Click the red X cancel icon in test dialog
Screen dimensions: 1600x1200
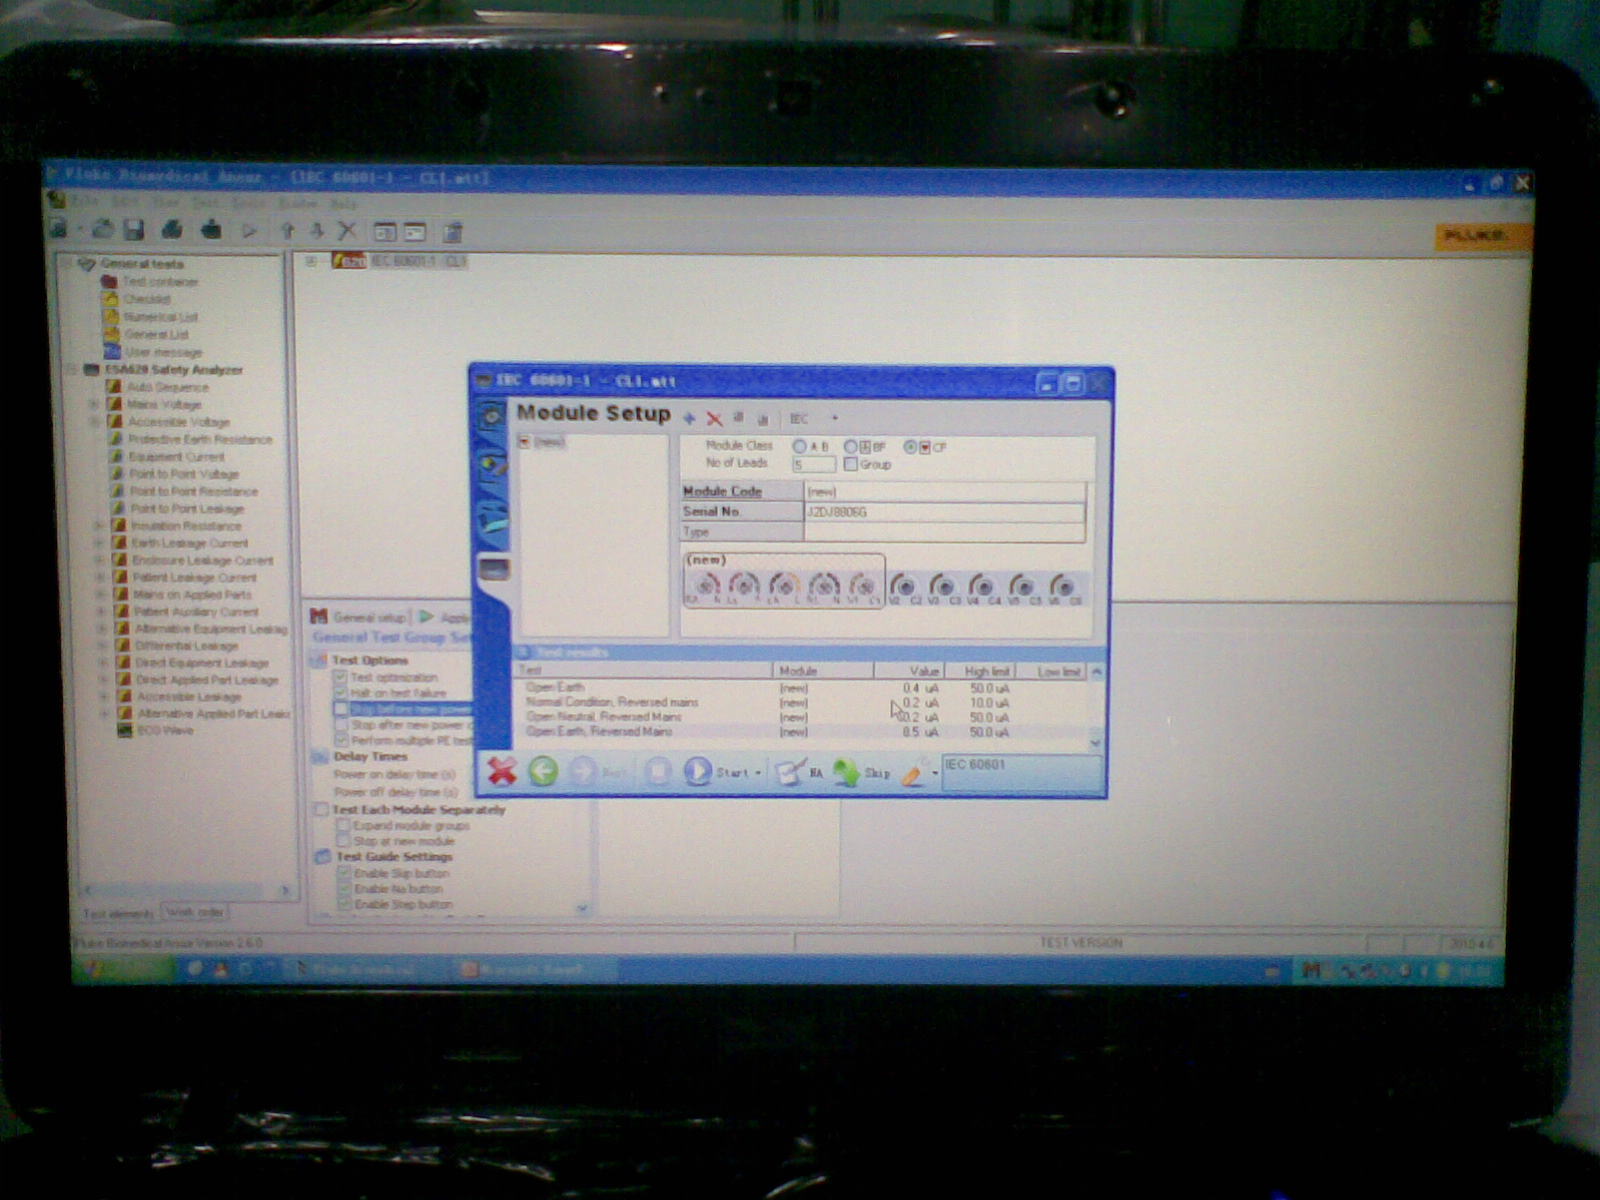[501, 771]
